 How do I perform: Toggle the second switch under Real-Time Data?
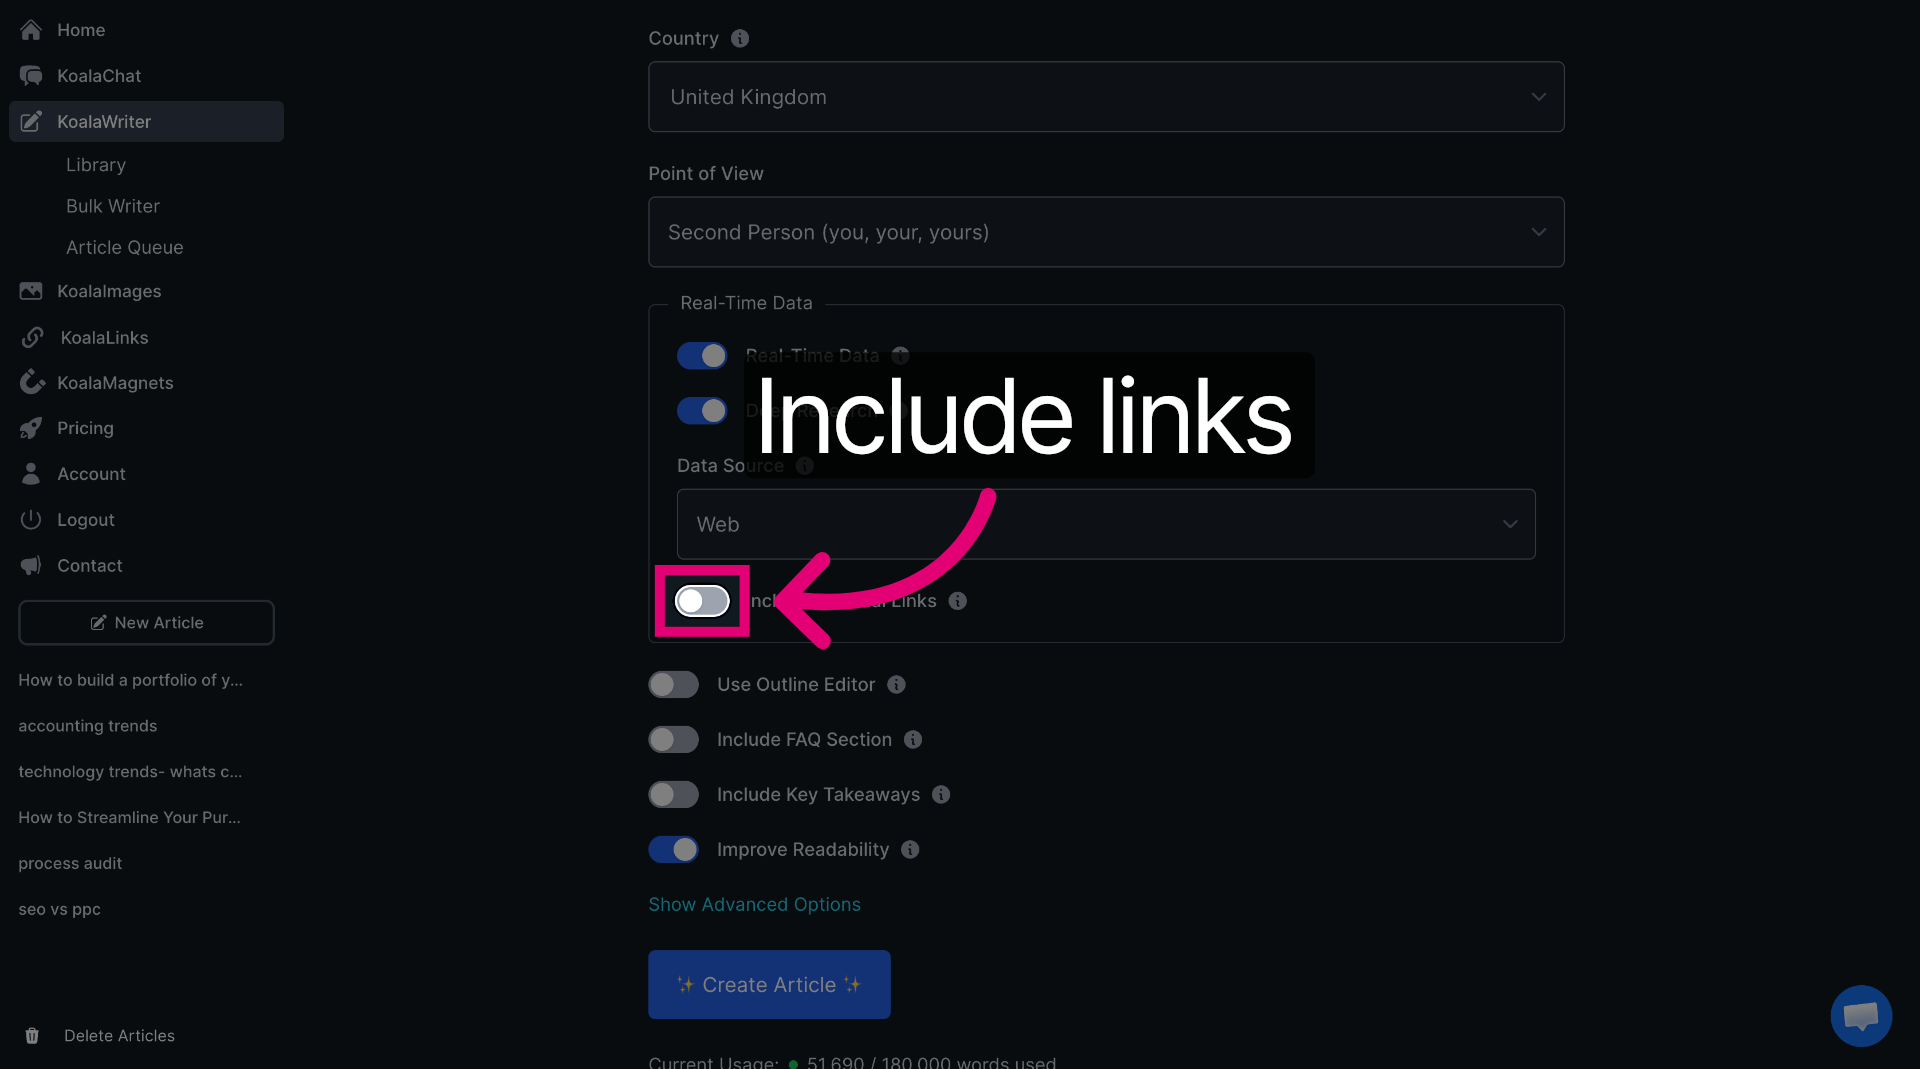tap(702, 410)
